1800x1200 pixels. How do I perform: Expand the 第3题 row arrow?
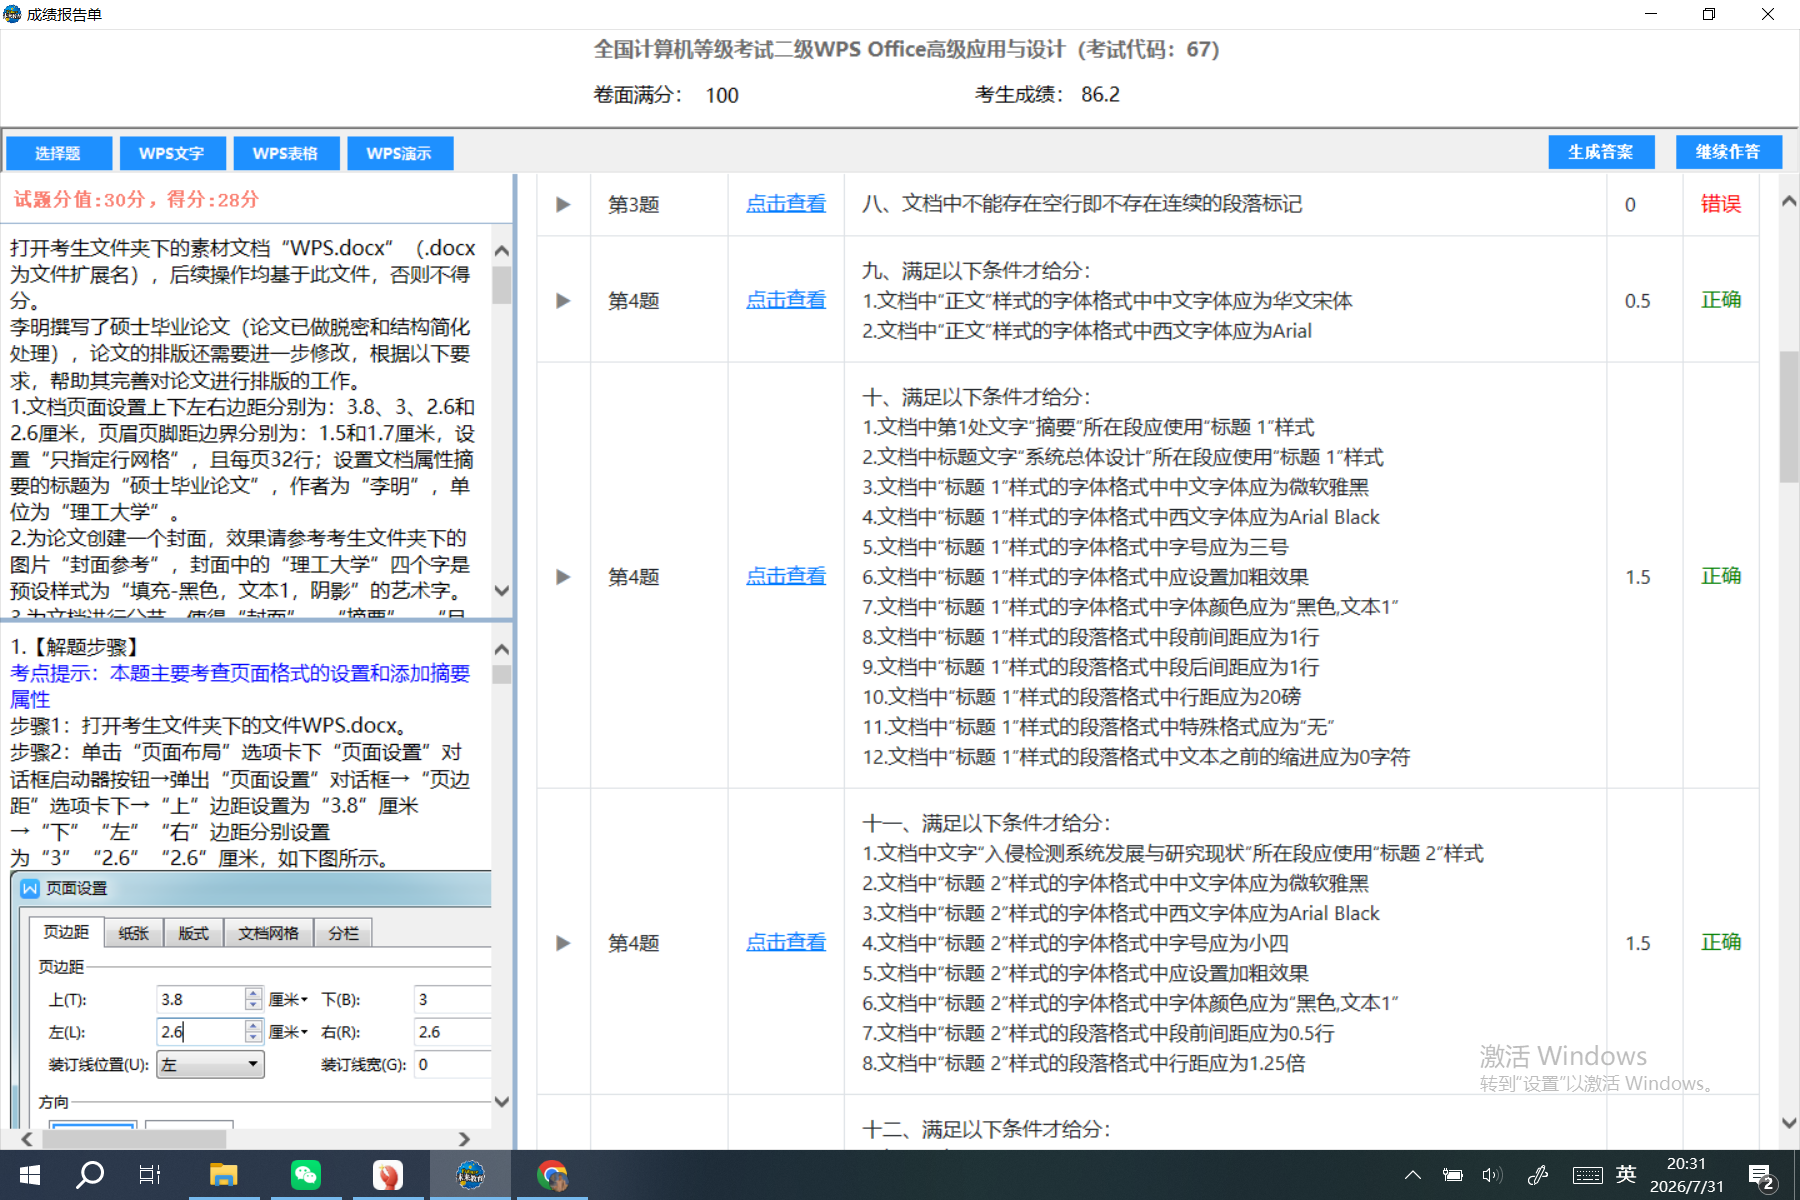point(563,204)
